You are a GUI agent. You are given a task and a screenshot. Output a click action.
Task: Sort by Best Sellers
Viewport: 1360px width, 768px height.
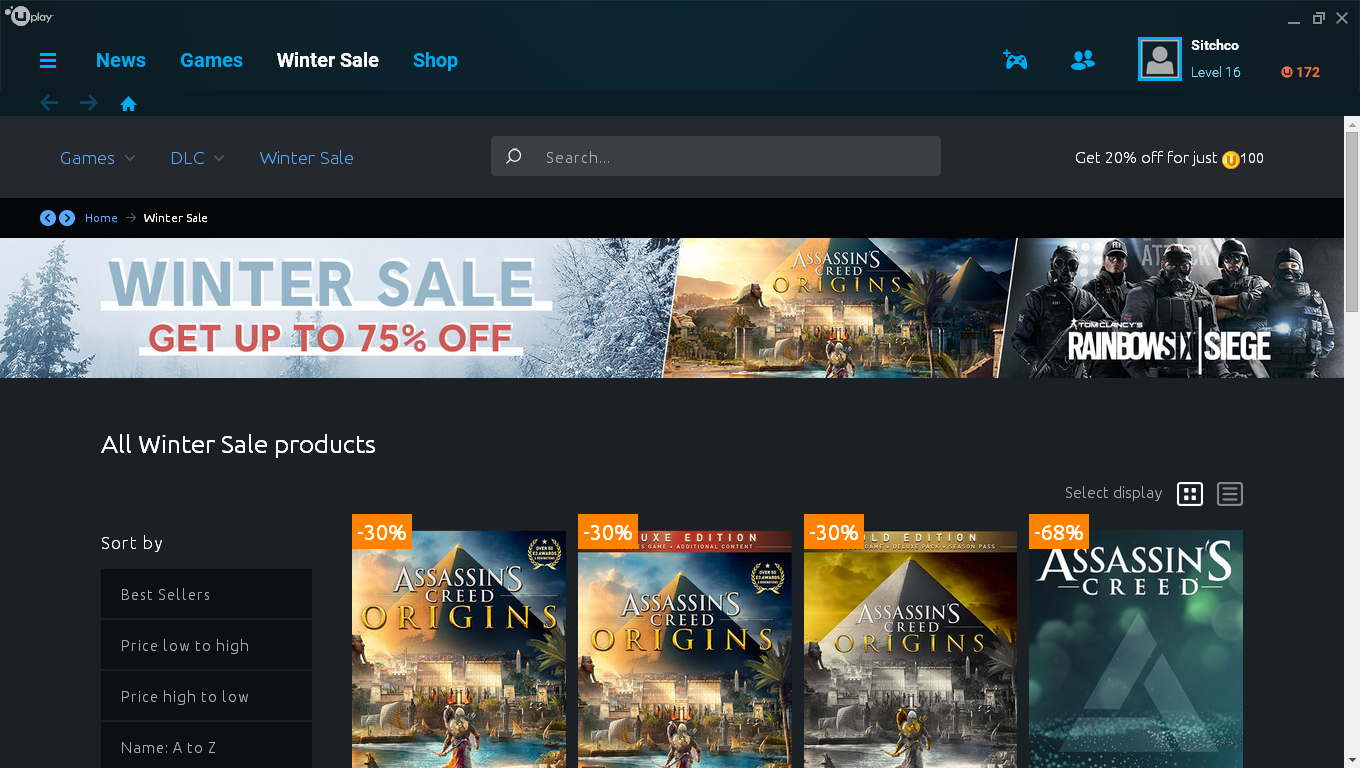pos(206,594)
